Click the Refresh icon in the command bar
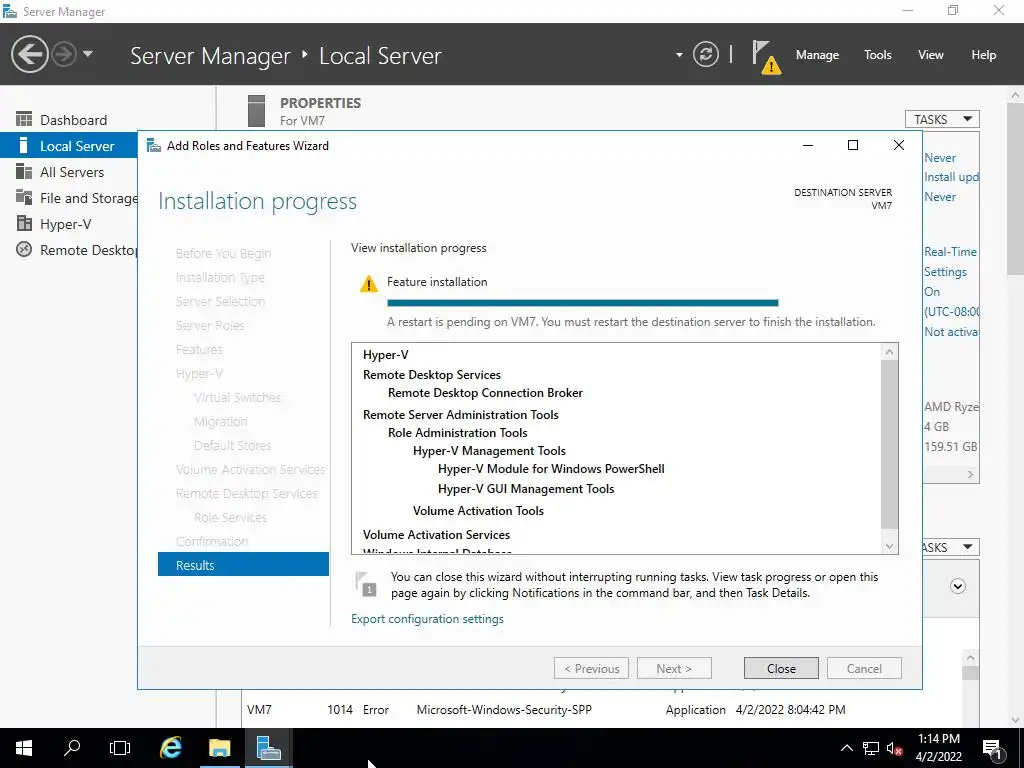1024x768 pixels. 705,54
